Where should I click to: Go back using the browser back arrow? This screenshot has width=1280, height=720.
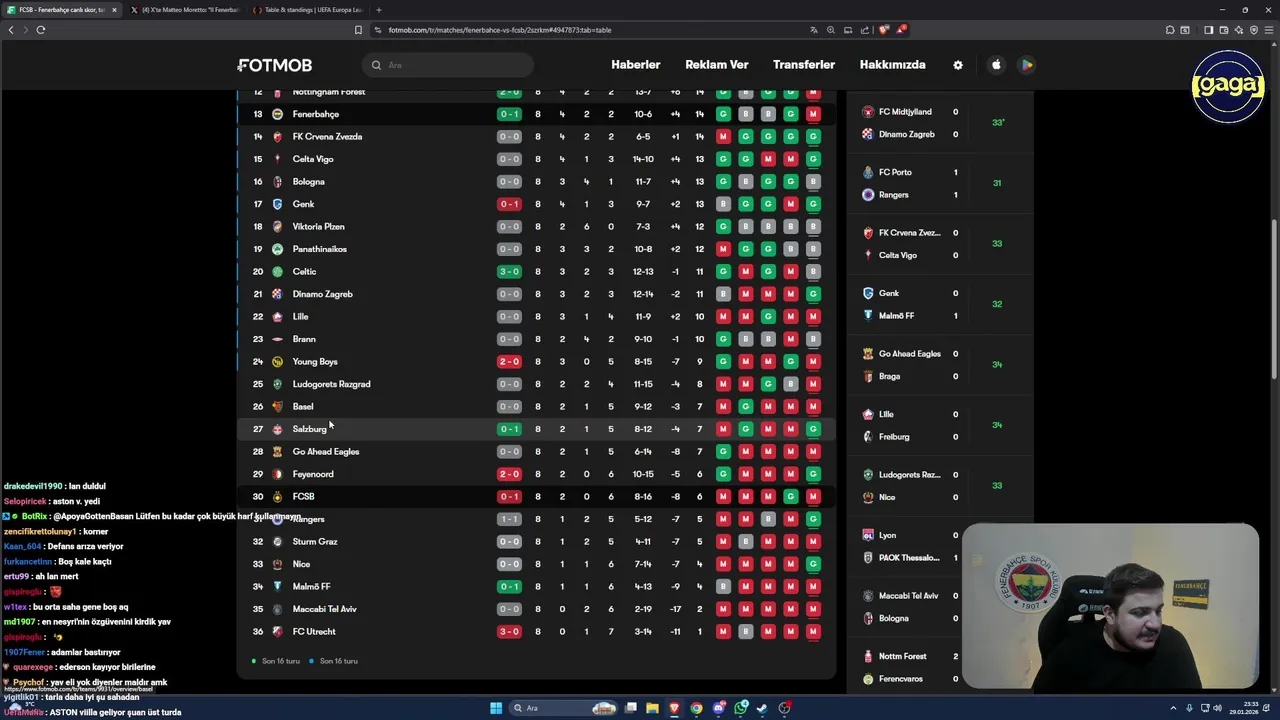tap(11, 30)
